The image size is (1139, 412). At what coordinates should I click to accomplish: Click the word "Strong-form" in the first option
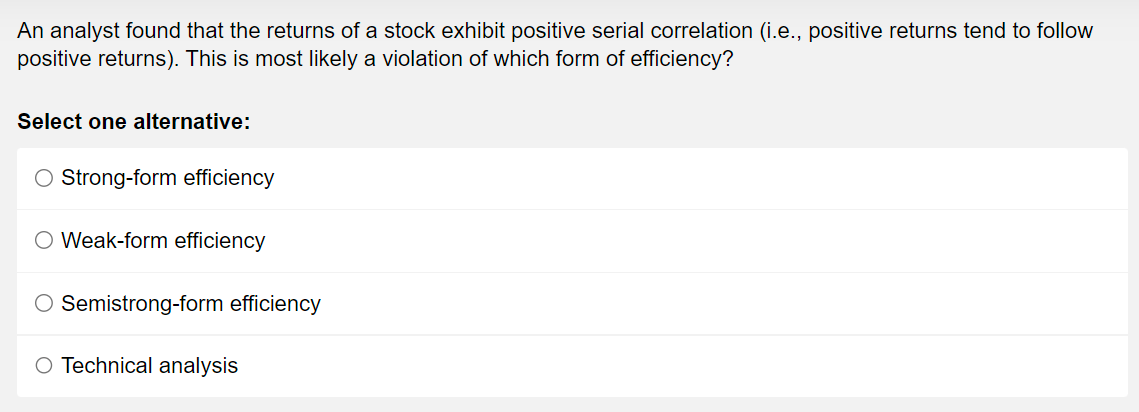tap(119, 178)
